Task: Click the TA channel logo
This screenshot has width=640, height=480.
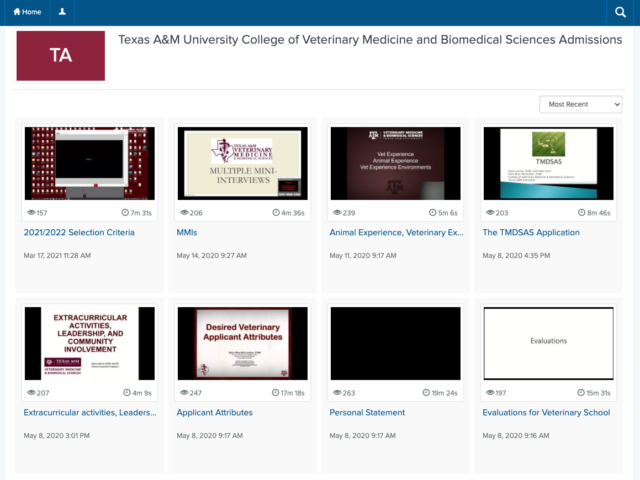Action: tap(60, 56)
